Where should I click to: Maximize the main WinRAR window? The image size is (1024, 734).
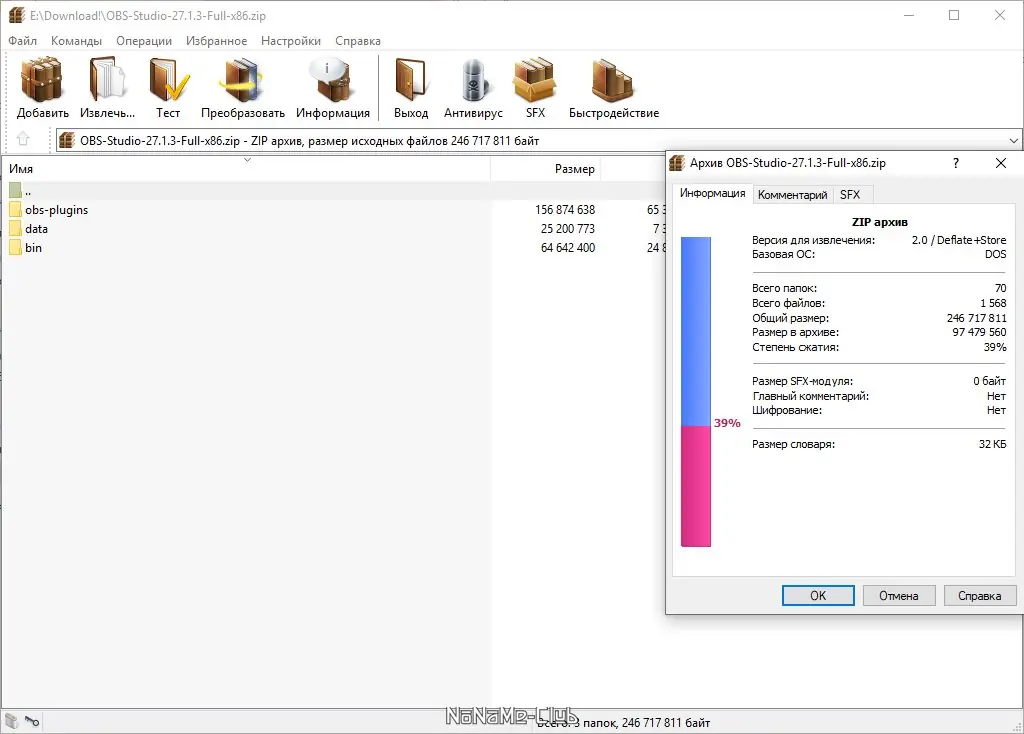[x=954, y=15]
